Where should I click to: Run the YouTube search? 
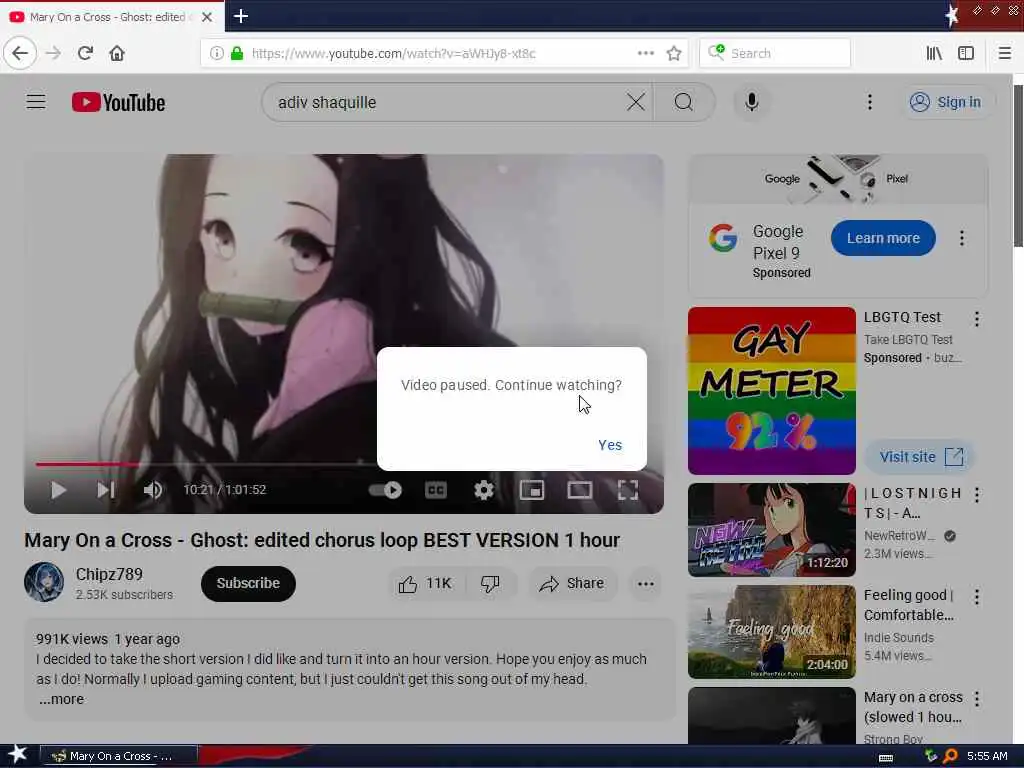pyautogui.click(x=684, y=102)
